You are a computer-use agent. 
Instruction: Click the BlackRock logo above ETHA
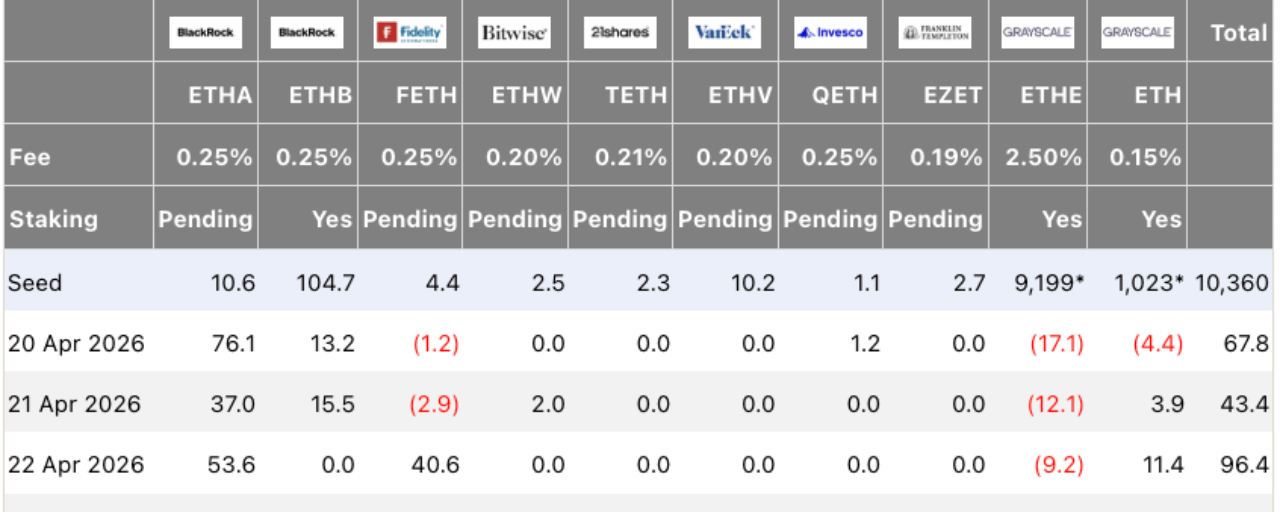(206, 32)
